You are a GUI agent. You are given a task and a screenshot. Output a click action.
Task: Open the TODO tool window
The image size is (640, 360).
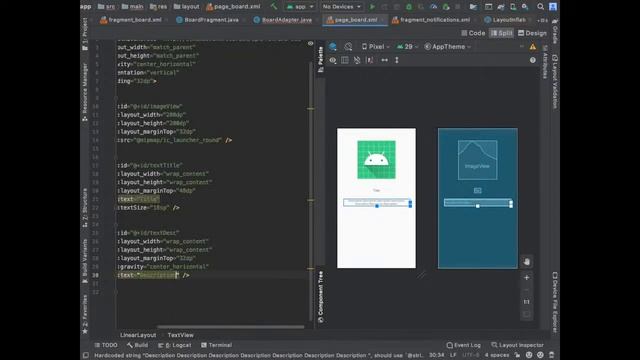(106, 345)
